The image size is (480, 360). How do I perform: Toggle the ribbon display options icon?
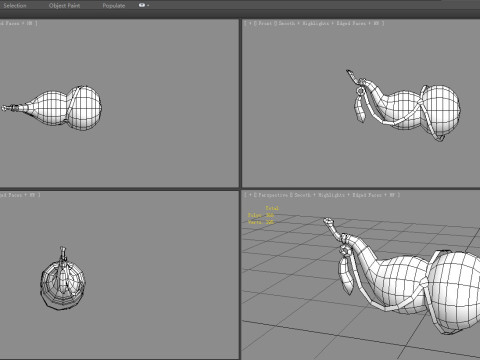tap(143, 5)
